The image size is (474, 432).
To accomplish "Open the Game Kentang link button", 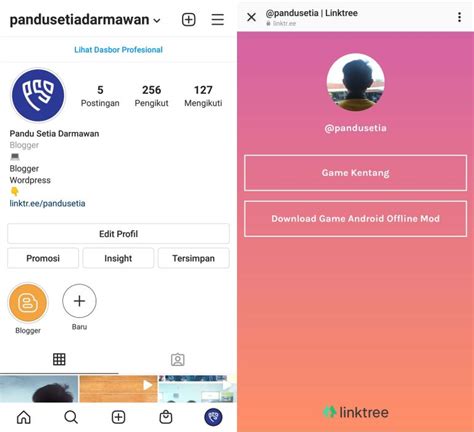I will 355,173.
